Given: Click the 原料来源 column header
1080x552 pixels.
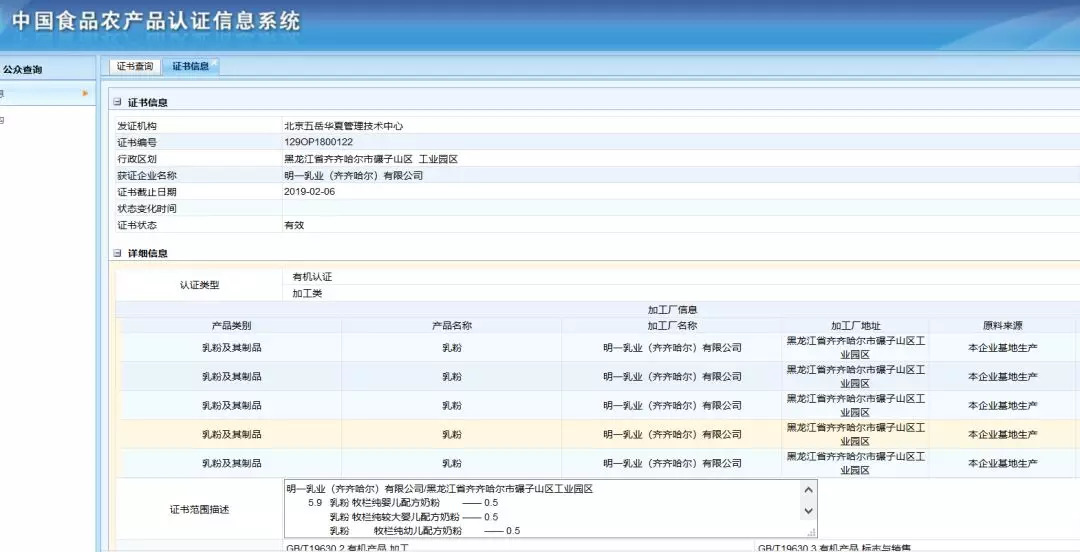Looking at the screenshot, I should pyautogui.click(x=1003, y=325).
